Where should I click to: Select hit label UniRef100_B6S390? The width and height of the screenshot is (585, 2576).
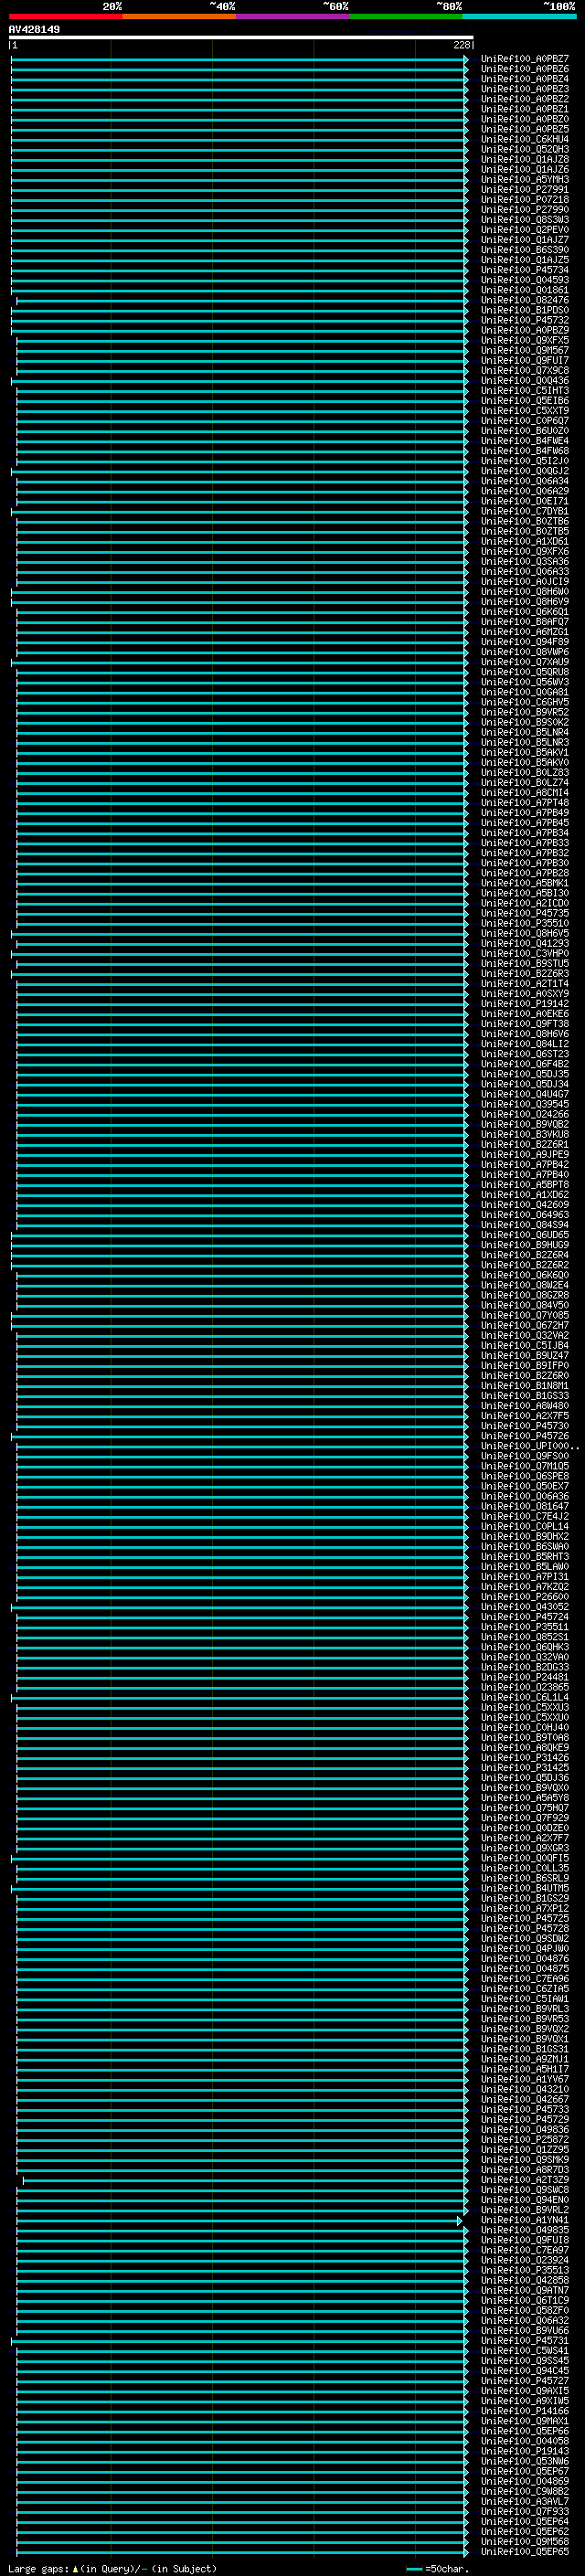point(525,249)
